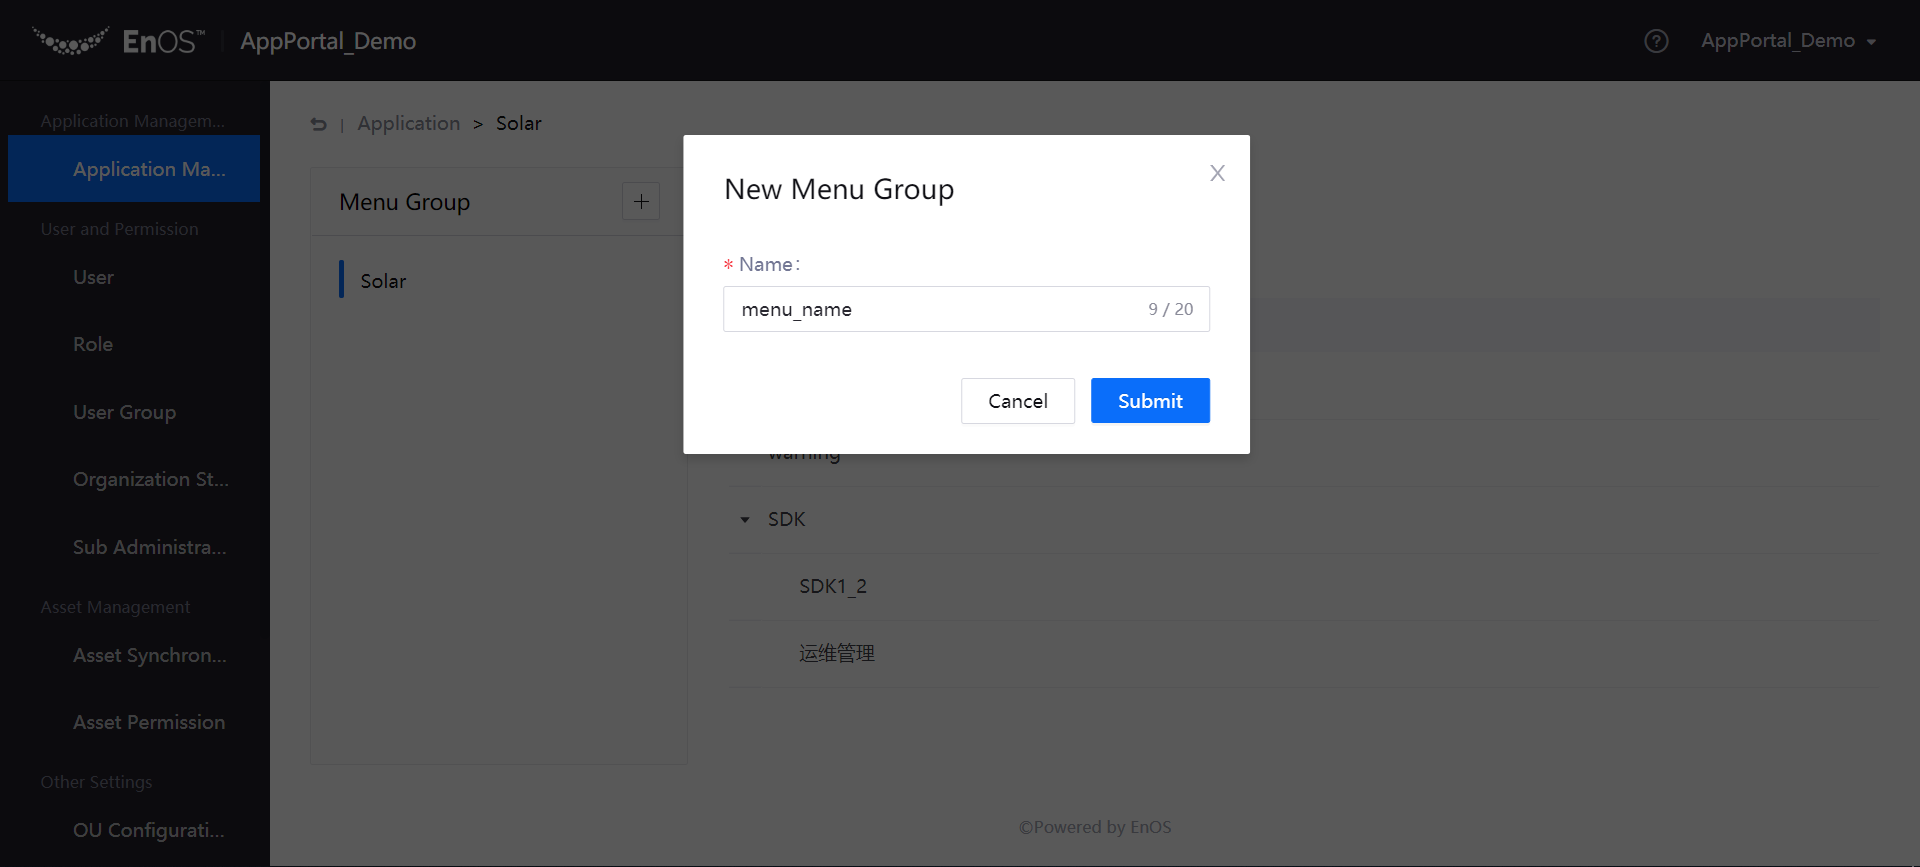
Task: Open the AppPortal_Demo account dropdown
Action: (1788, 41)
